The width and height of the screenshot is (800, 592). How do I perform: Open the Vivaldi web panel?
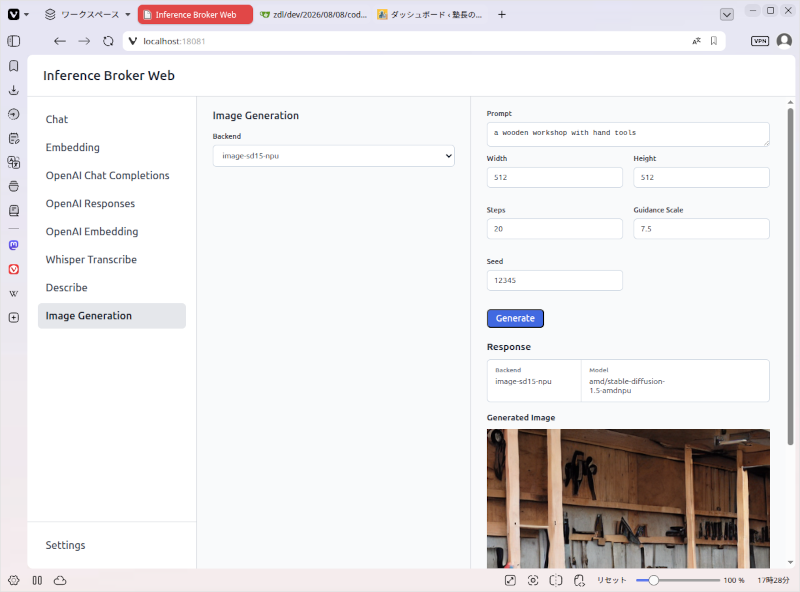(x=14, y=269)
